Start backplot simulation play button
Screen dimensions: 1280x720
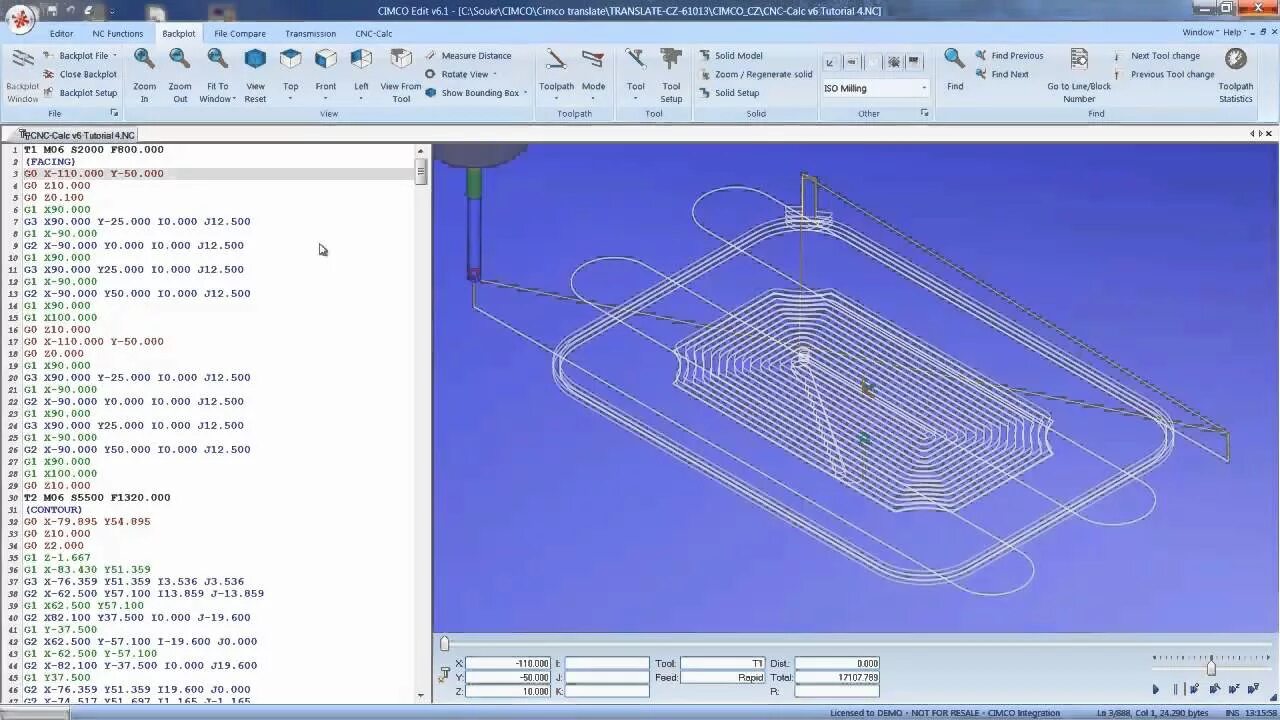point(1156,689)
